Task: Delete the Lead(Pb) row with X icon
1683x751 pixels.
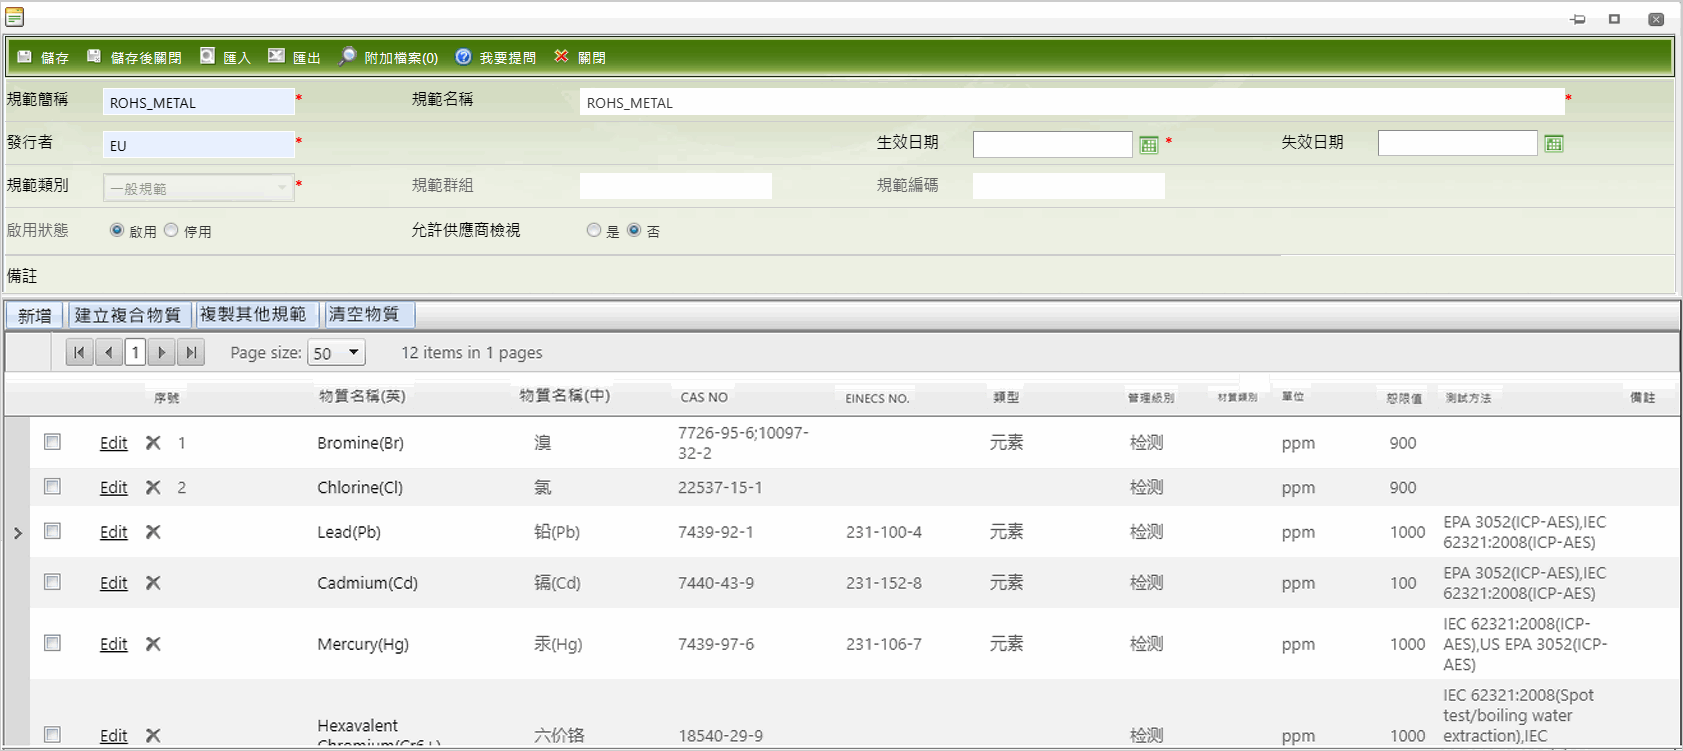Action: pos(153,532)
